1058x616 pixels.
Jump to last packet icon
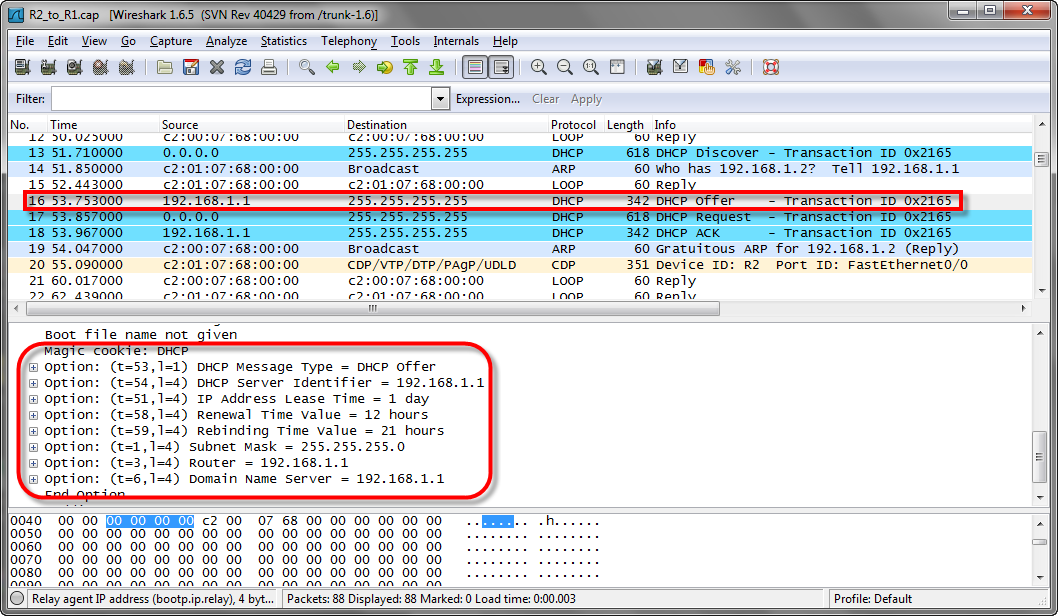pyautogui.click(x=437, y=67)
